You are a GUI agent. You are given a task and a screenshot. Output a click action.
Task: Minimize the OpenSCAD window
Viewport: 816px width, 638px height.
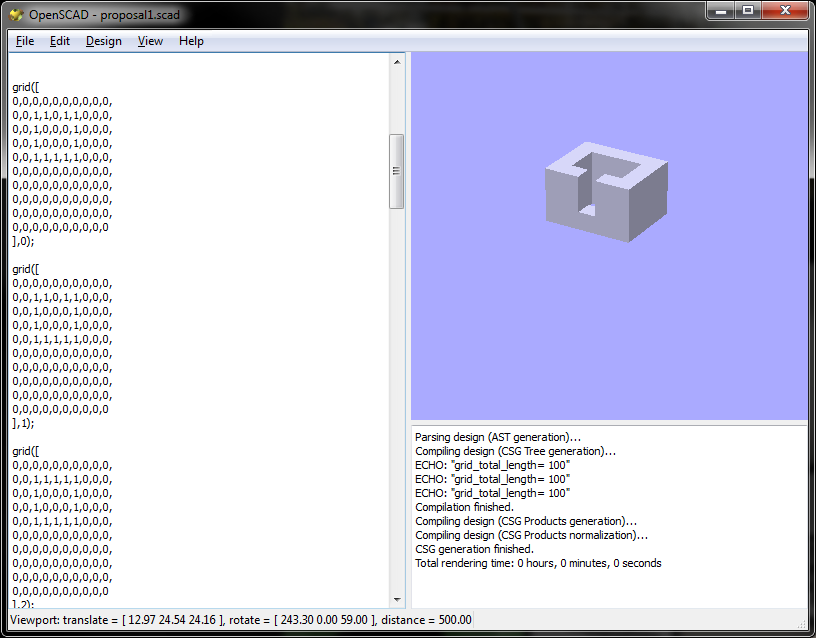click(x=721, y=11)
